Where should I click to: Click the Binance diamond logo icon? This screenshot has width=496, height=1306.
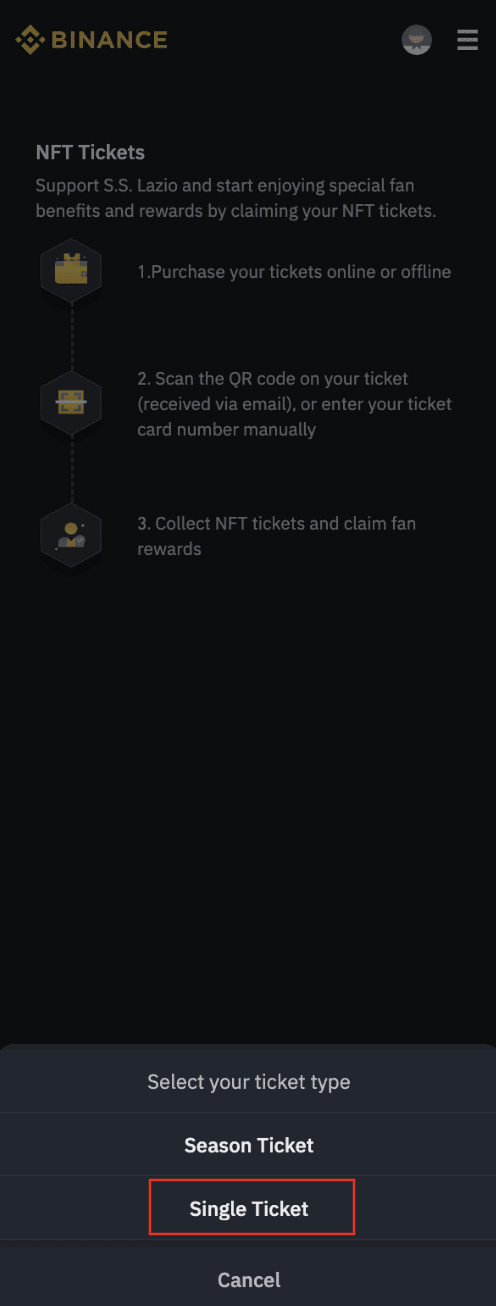[x=29, y=40]
